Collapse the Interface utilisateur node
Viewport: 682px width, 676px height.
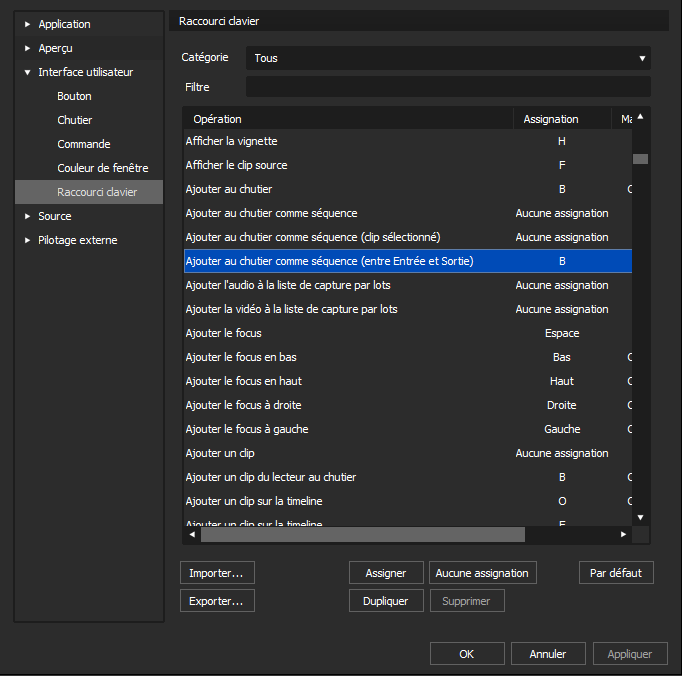(x=28, y=72)
